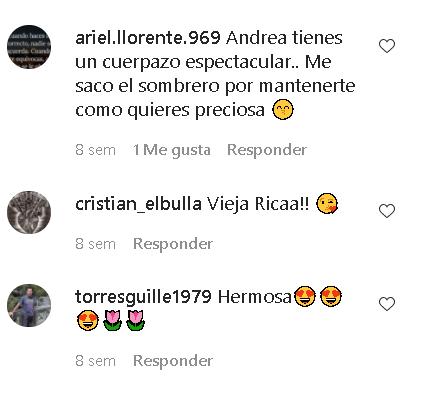Show who liked via '1 Me gusta'
This screenshot has width=427, height=405.
coord(172,150)
